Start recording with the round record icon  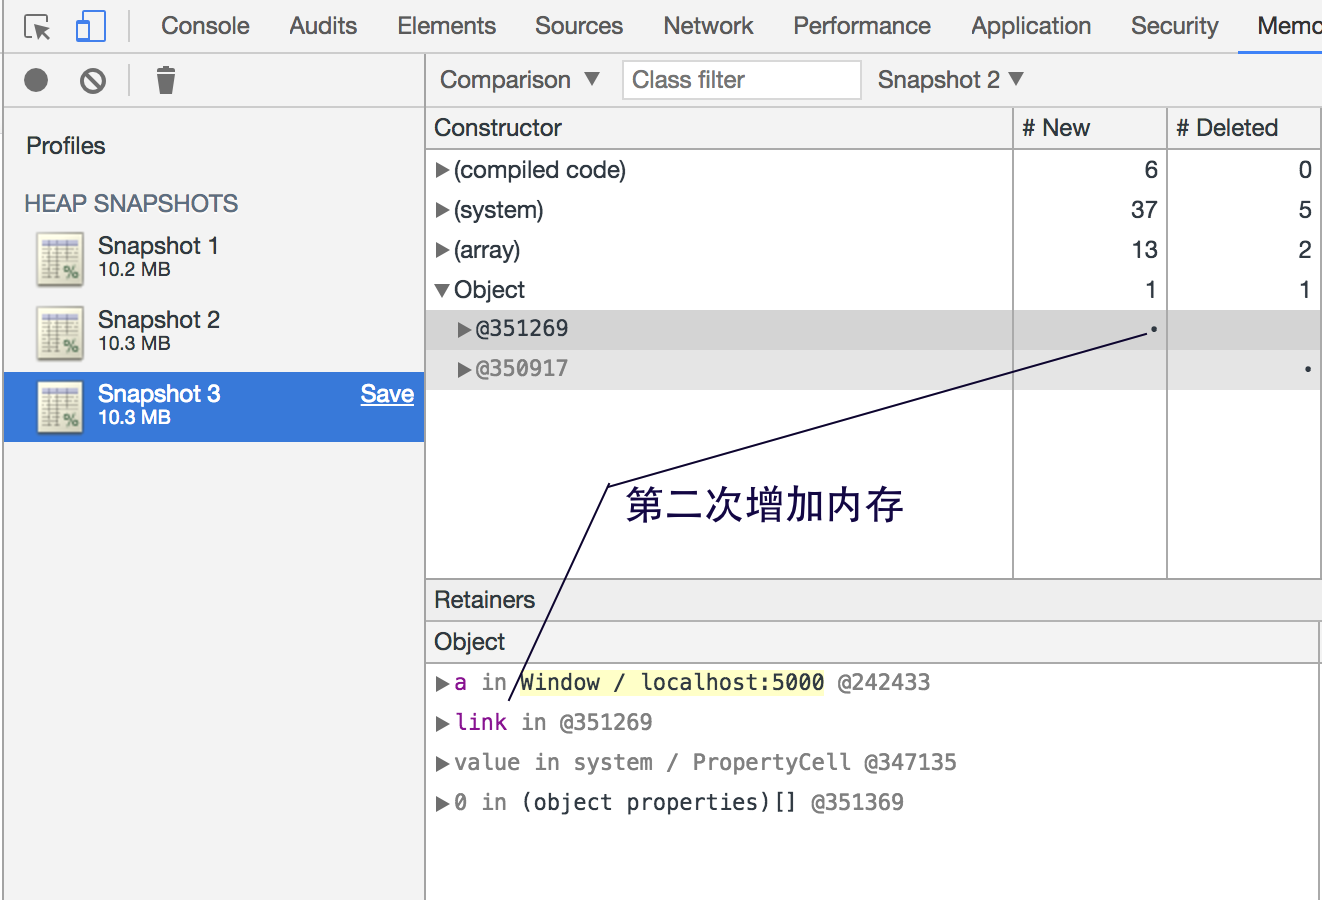click(x=36, y=80)
